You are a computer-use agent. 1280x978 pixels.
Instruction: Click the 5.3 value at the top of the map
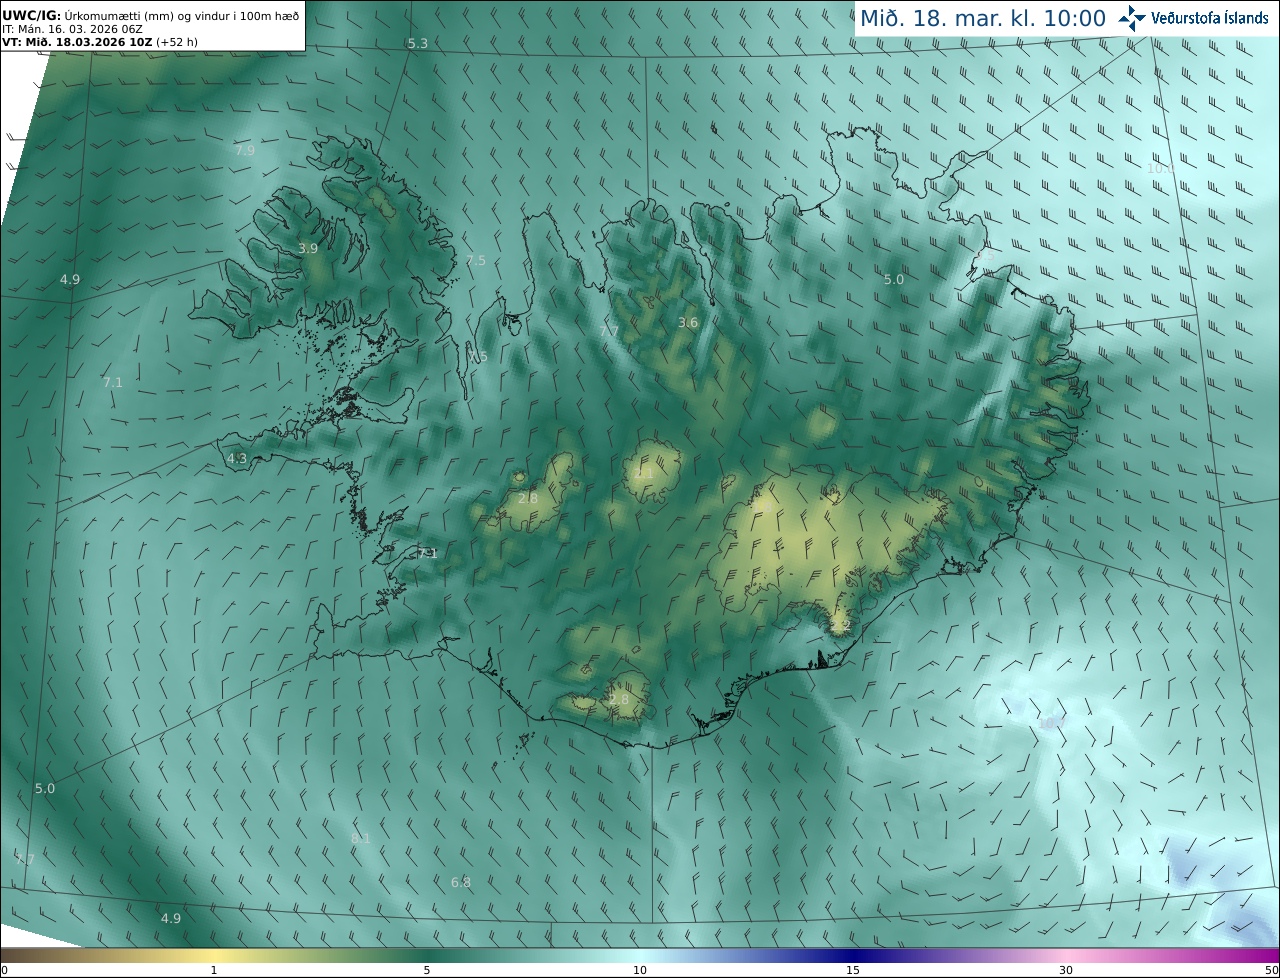(418, 43)
